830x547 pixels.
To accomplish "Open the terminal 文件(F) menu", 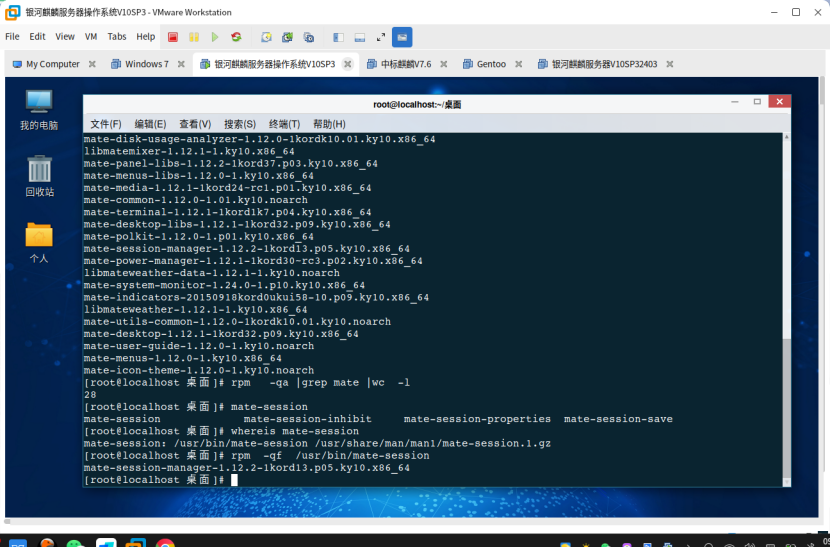I will [106, 124].
